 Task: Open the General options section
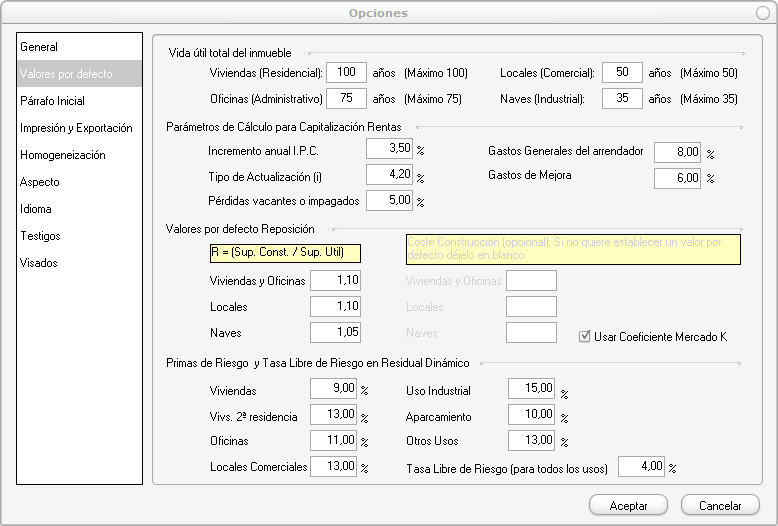pos(39,47)
